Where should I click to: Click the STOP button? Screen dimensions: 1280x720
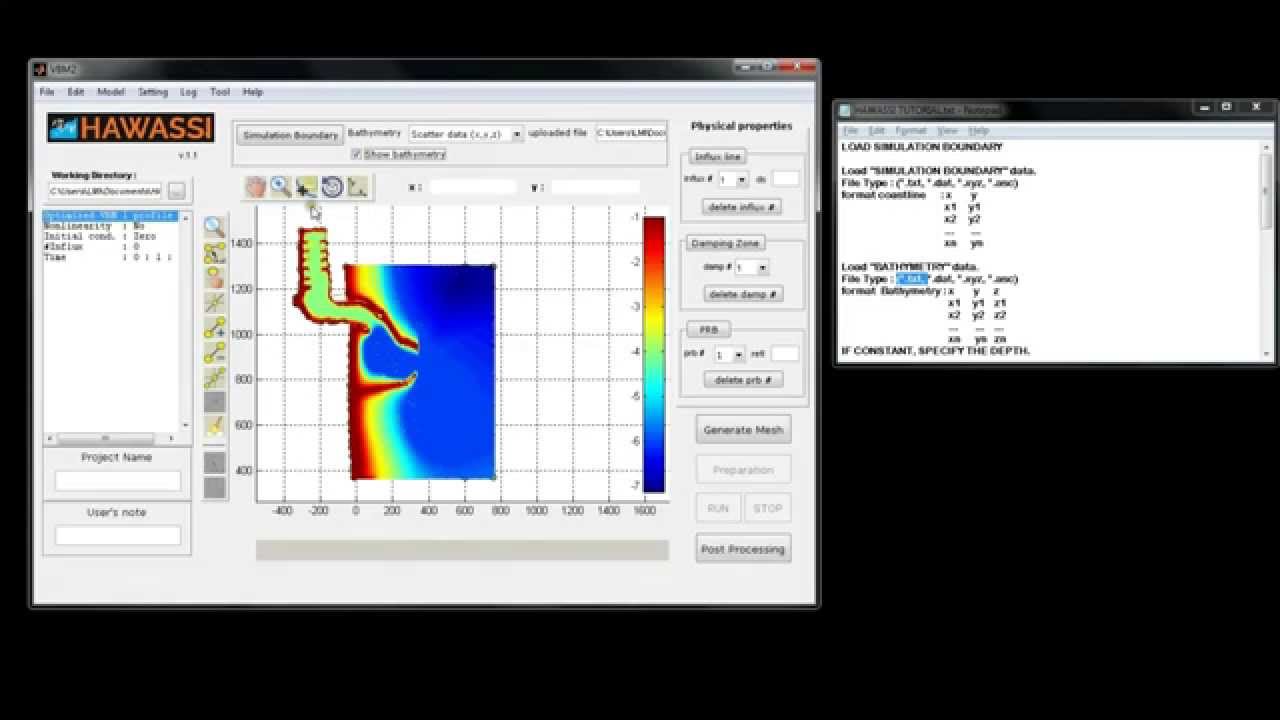coord(768,508)
